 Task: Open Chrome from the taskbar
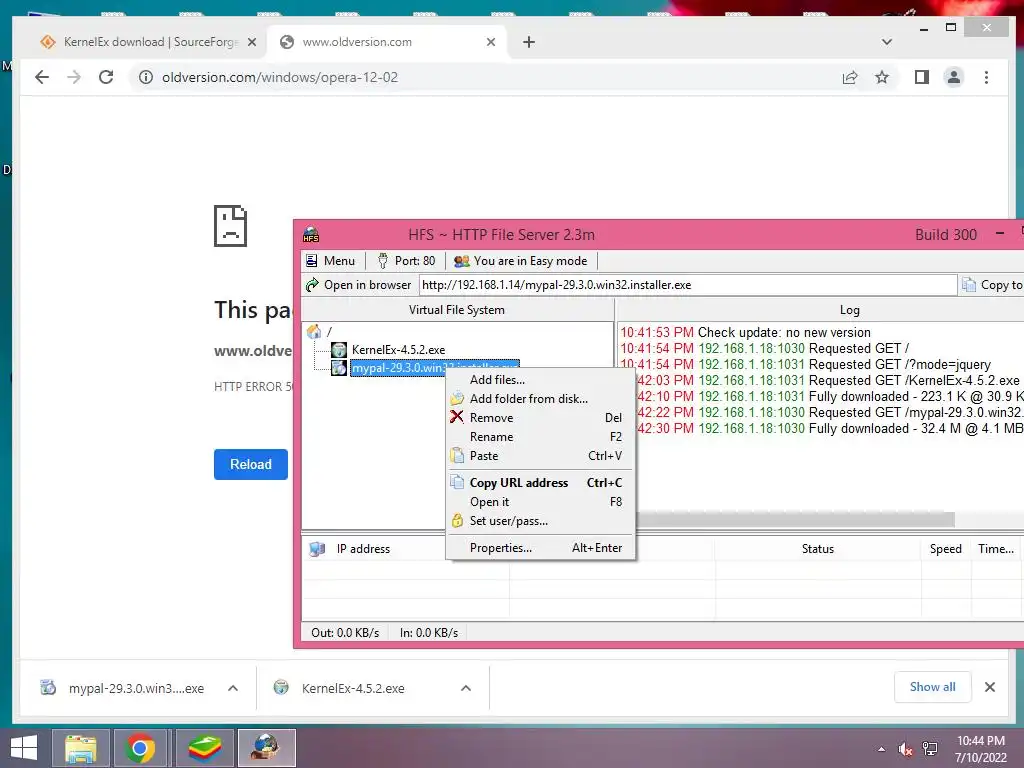[x=140, y=748]
